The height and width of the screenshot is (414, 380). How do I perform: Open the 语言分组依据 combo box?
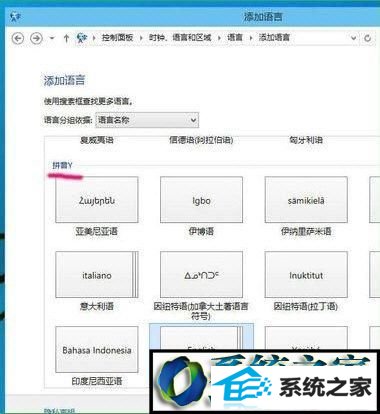coord(147,120)
